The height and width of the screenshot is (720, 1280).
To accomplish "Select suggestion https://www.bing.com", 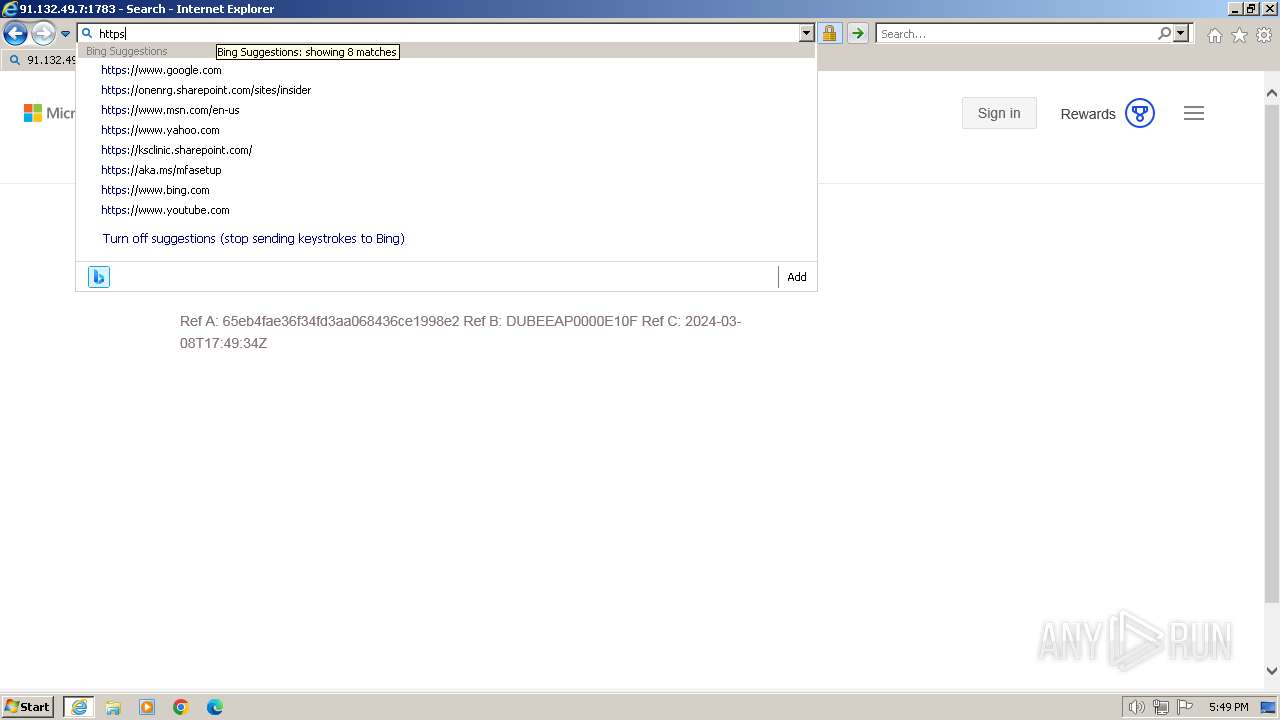I will click(x=446, y=190).
